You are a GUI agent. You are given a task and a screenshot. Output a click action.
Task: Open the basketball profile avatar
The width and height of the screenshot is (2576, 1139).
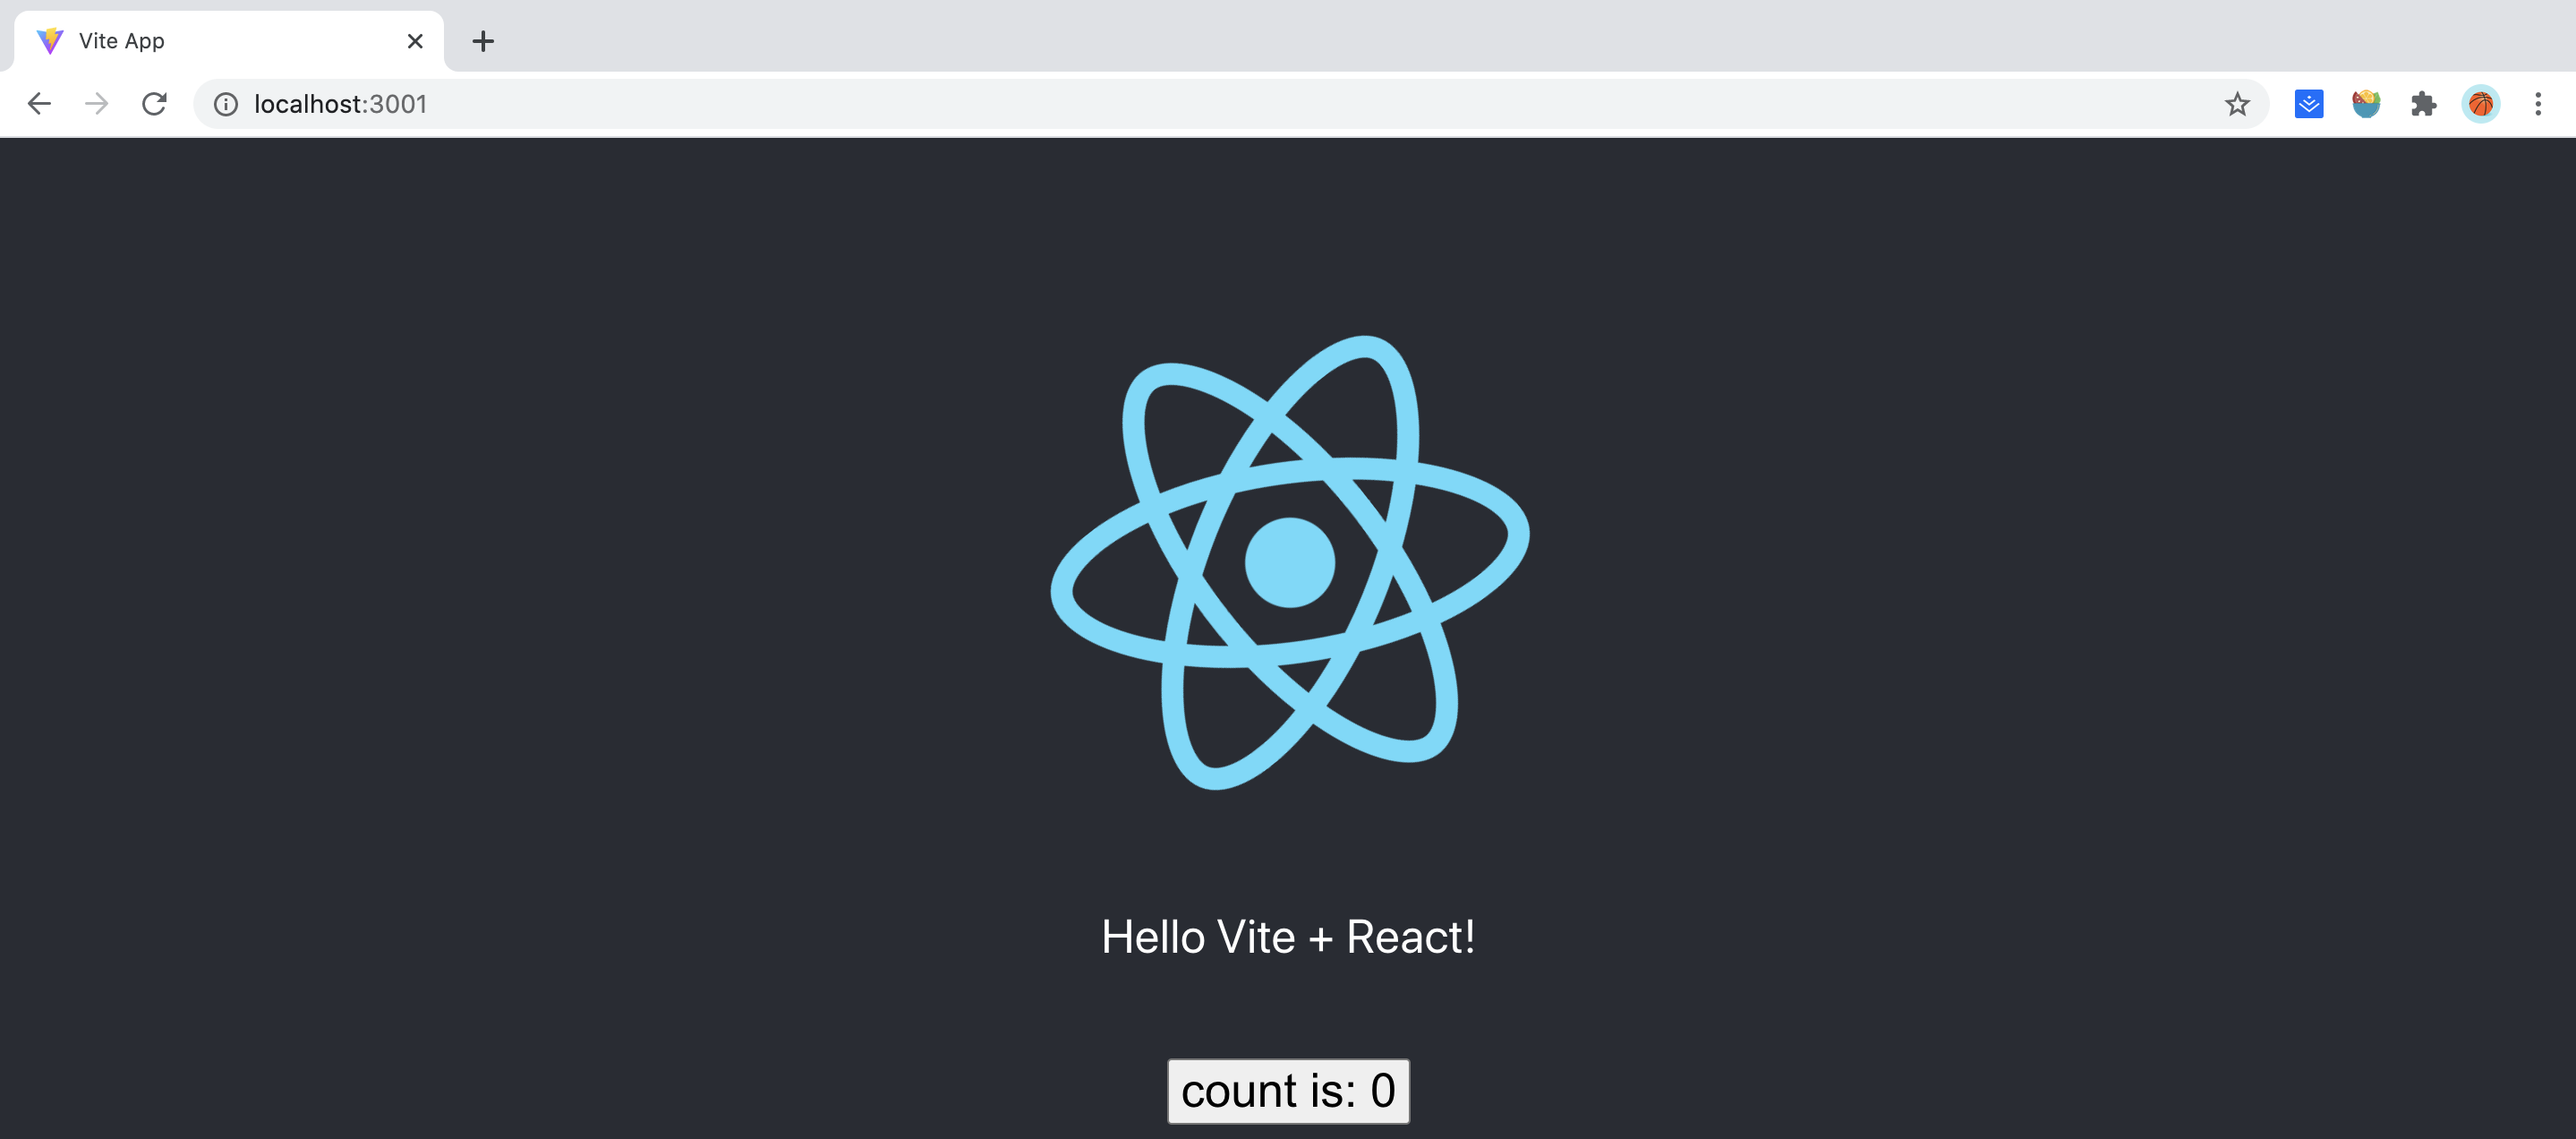(x=2480, y=104)
